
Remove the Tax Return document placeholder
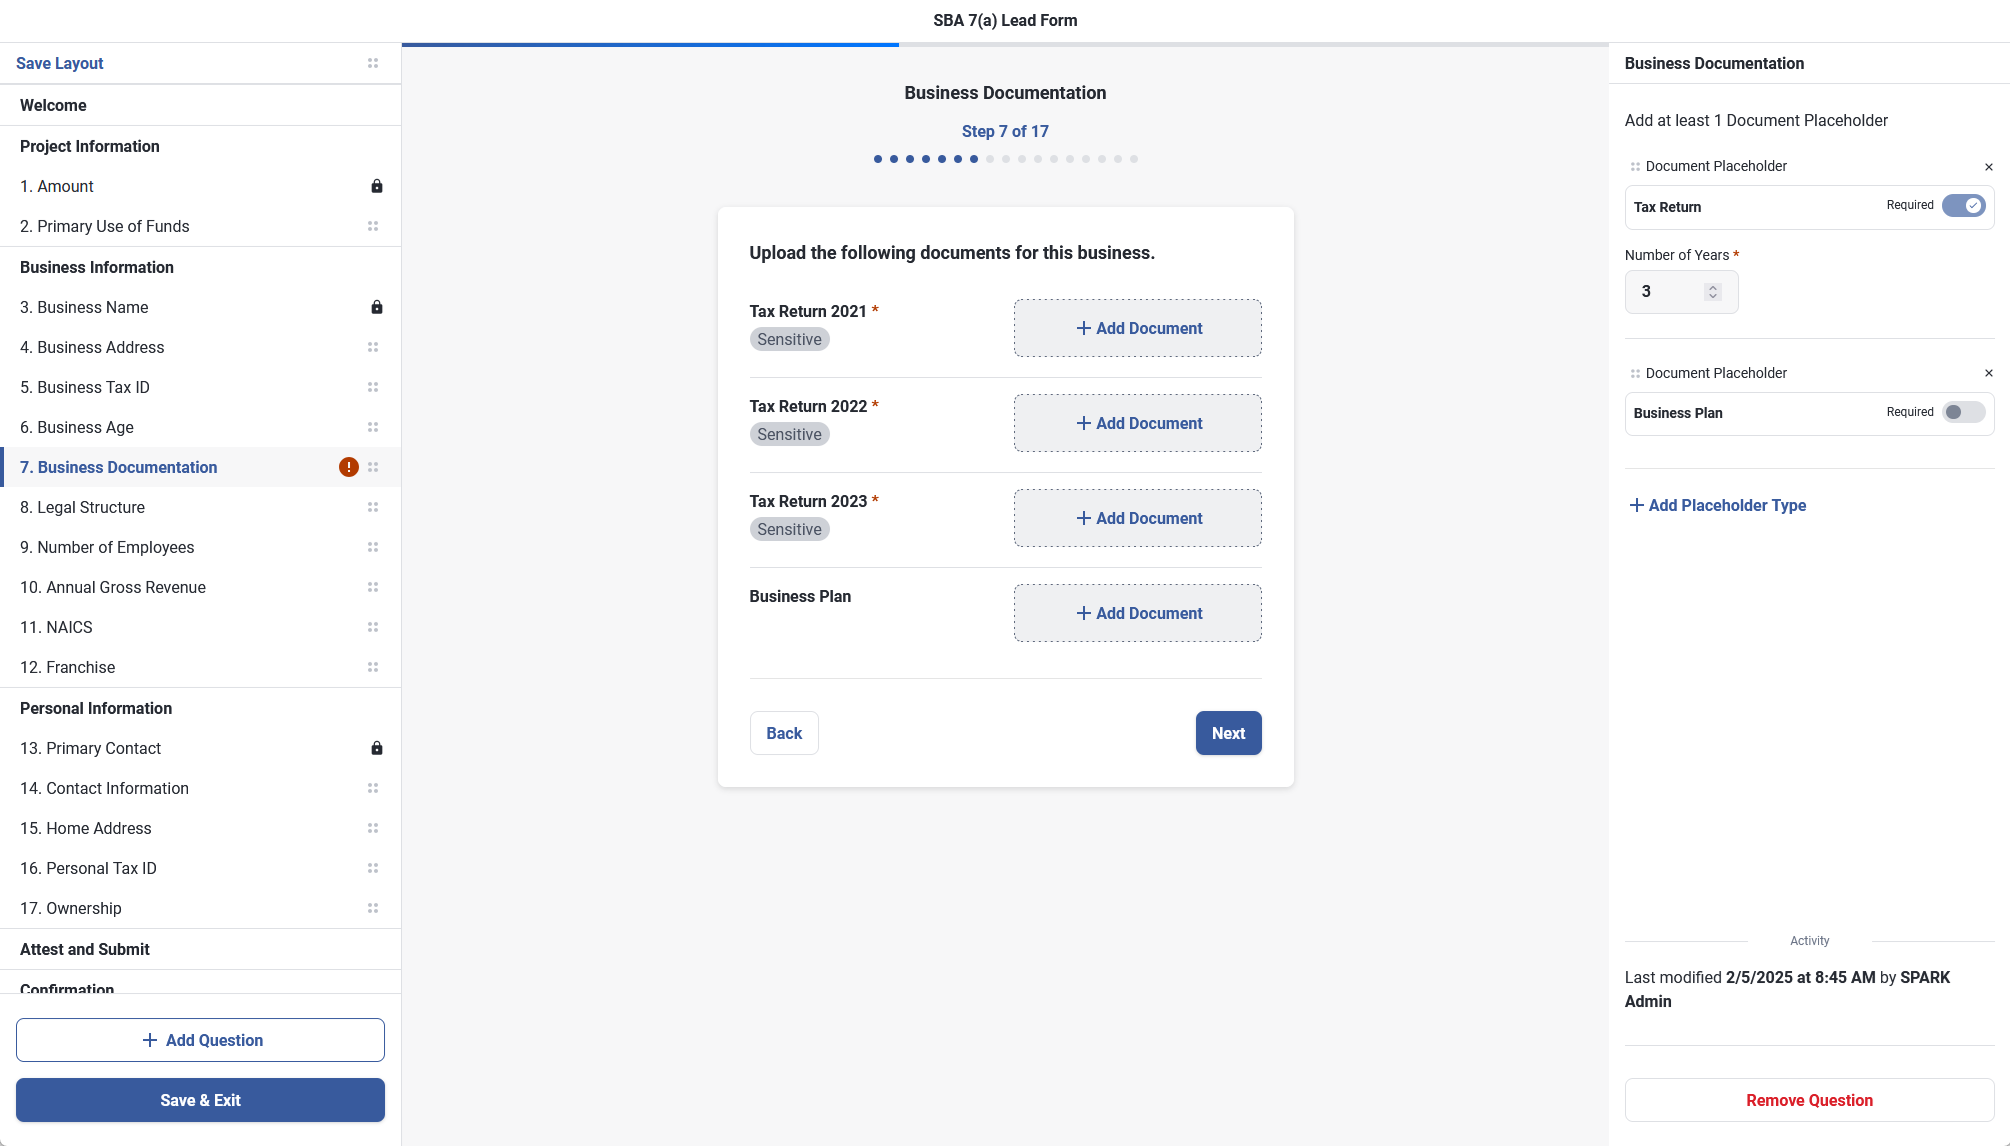point(1988,167)
